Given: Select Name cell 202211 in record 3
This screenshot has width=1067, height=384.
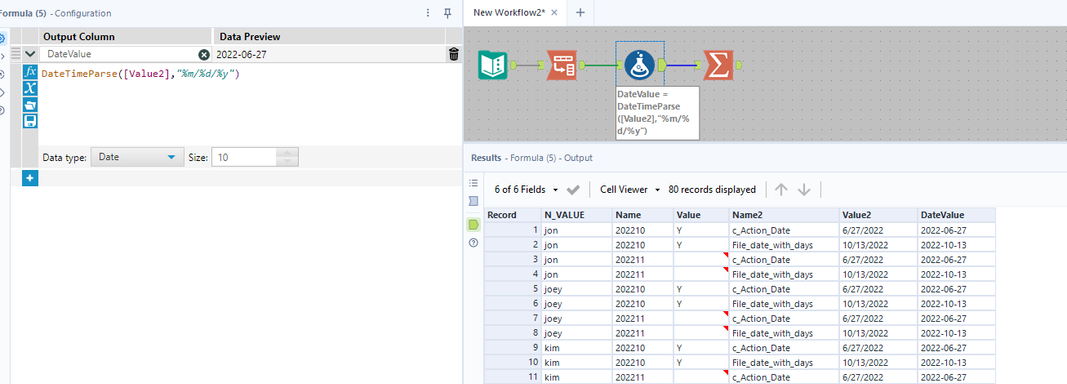Looking at the screenshot, I should point(642,259).
